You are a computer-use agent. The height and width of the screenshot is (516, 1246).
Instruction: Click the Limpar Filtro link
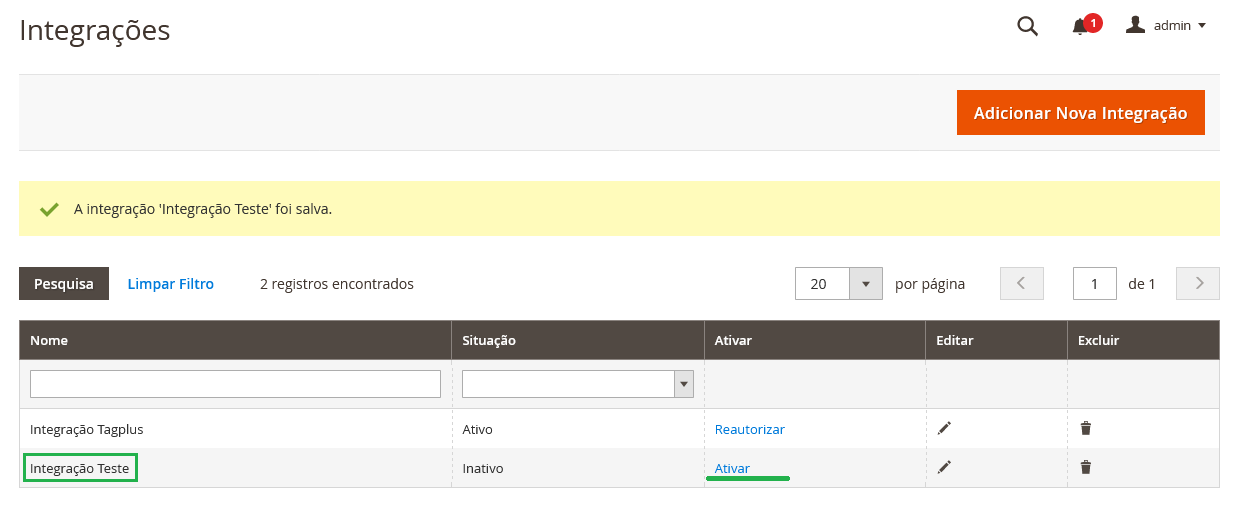171,284
